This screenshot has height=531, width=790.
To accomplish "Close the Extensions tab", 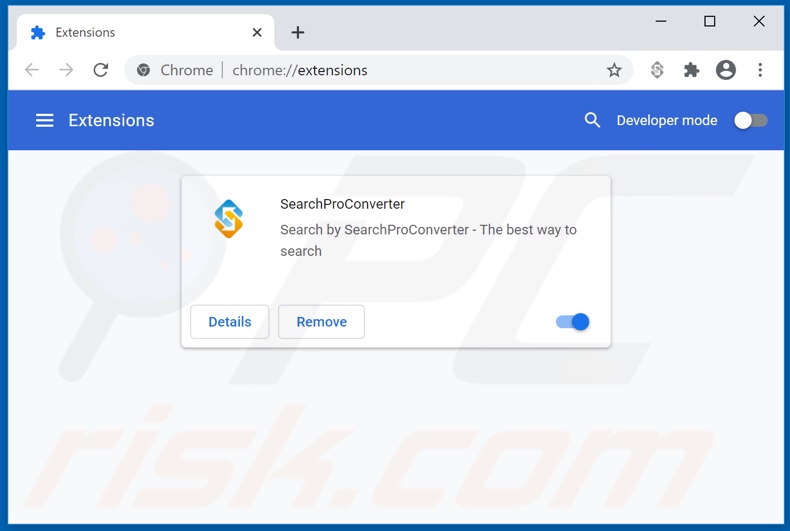I will pos(257,32).
